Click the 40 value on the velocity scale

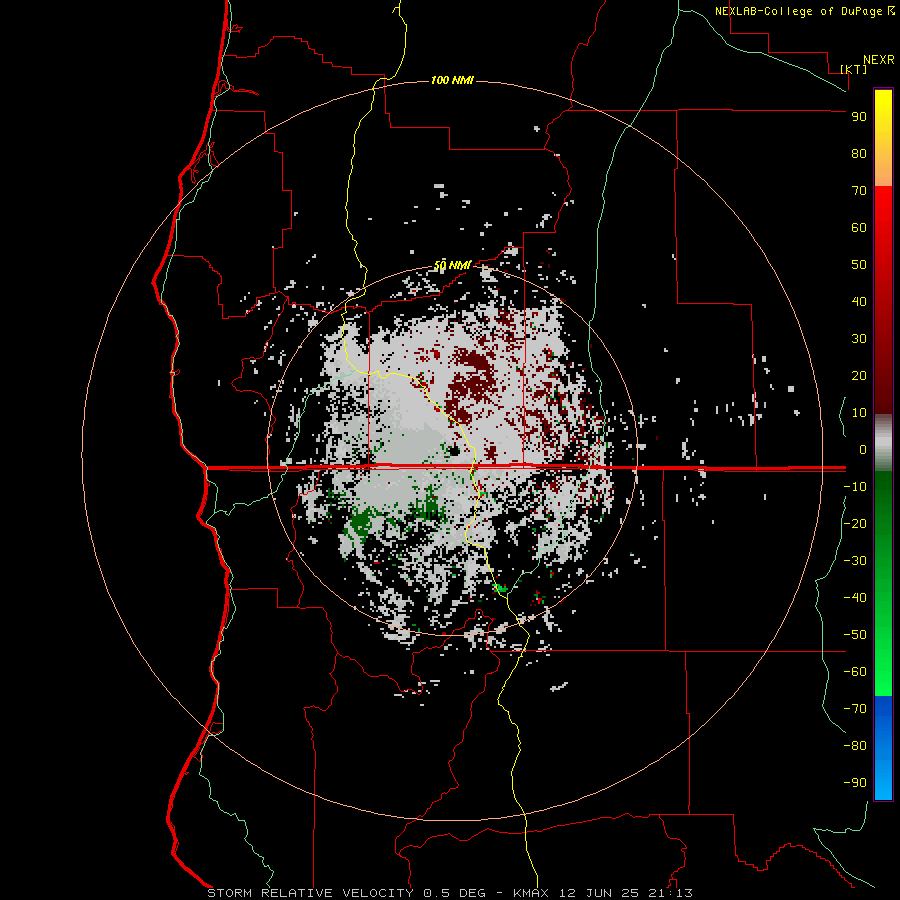[859, 302]
